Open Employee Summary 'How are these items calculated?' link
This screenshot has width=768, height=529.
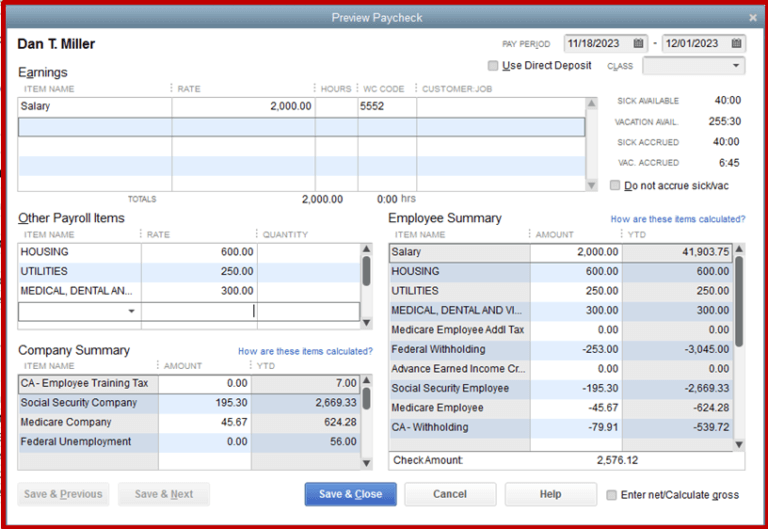678,219
